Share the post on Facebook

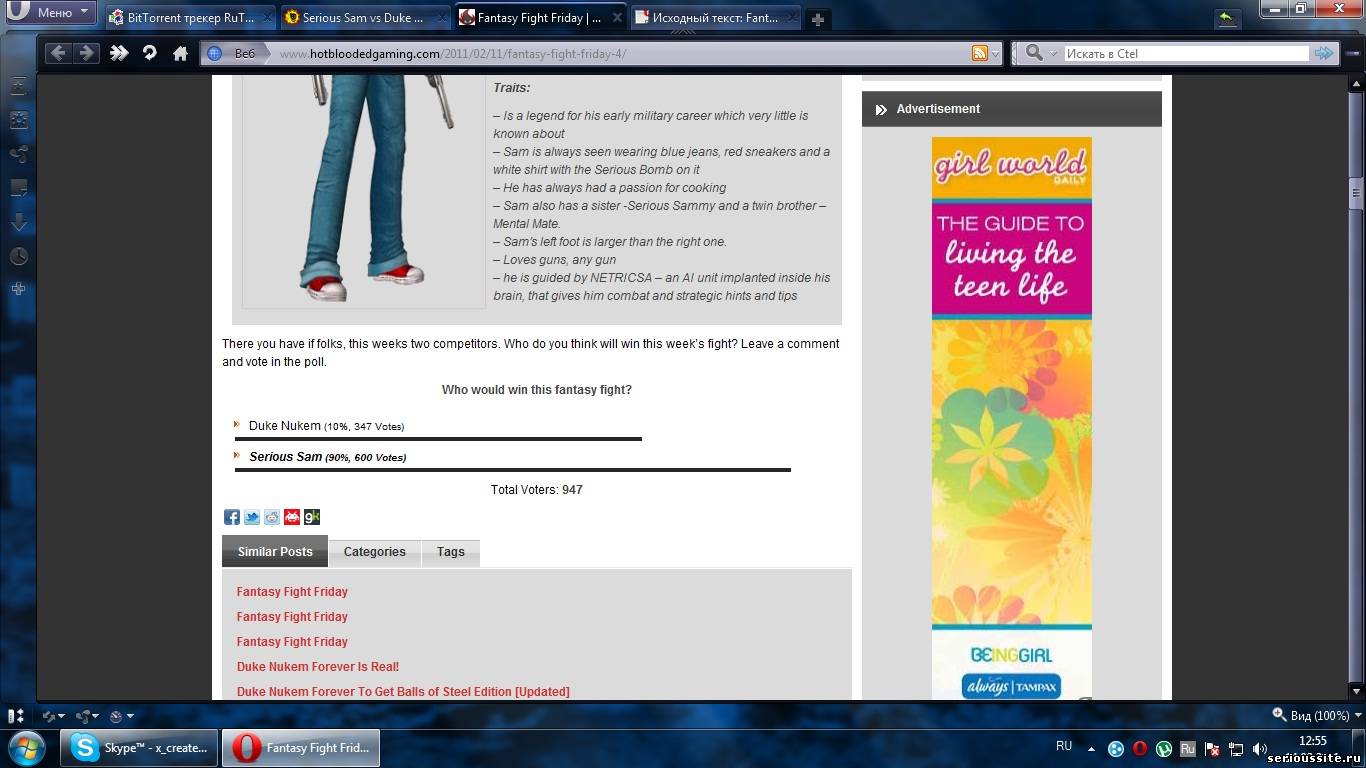click(x=232, y=517)
